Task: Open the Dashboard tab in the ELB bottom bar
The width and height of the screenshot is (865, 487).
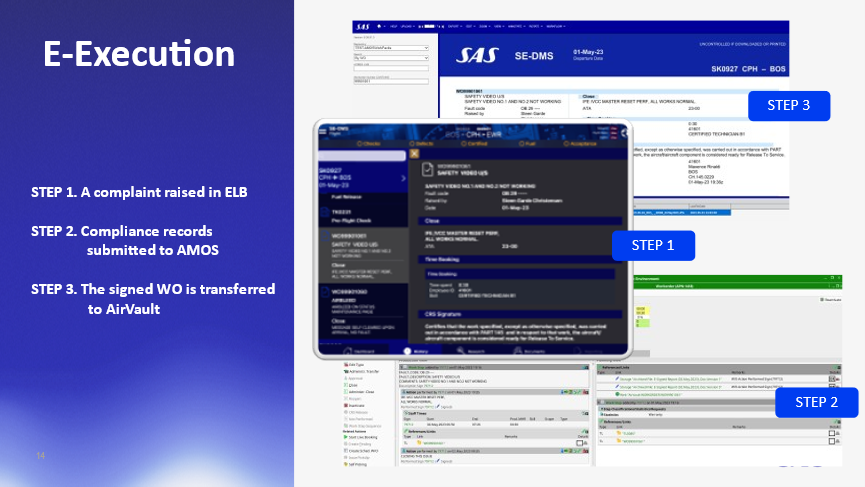Action: coord(359,351)
